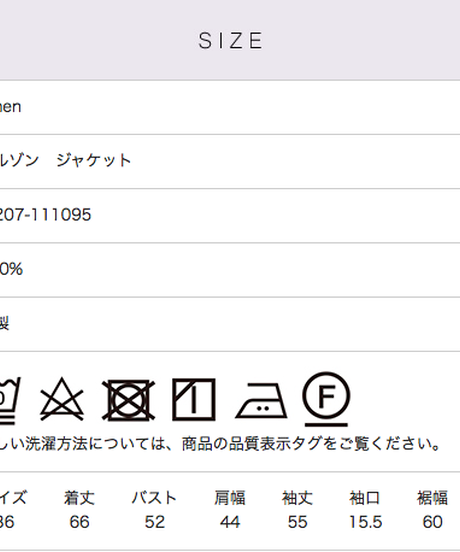Click the 袖丈 column header
Screen dimensions: 460x552
(297, 498)
